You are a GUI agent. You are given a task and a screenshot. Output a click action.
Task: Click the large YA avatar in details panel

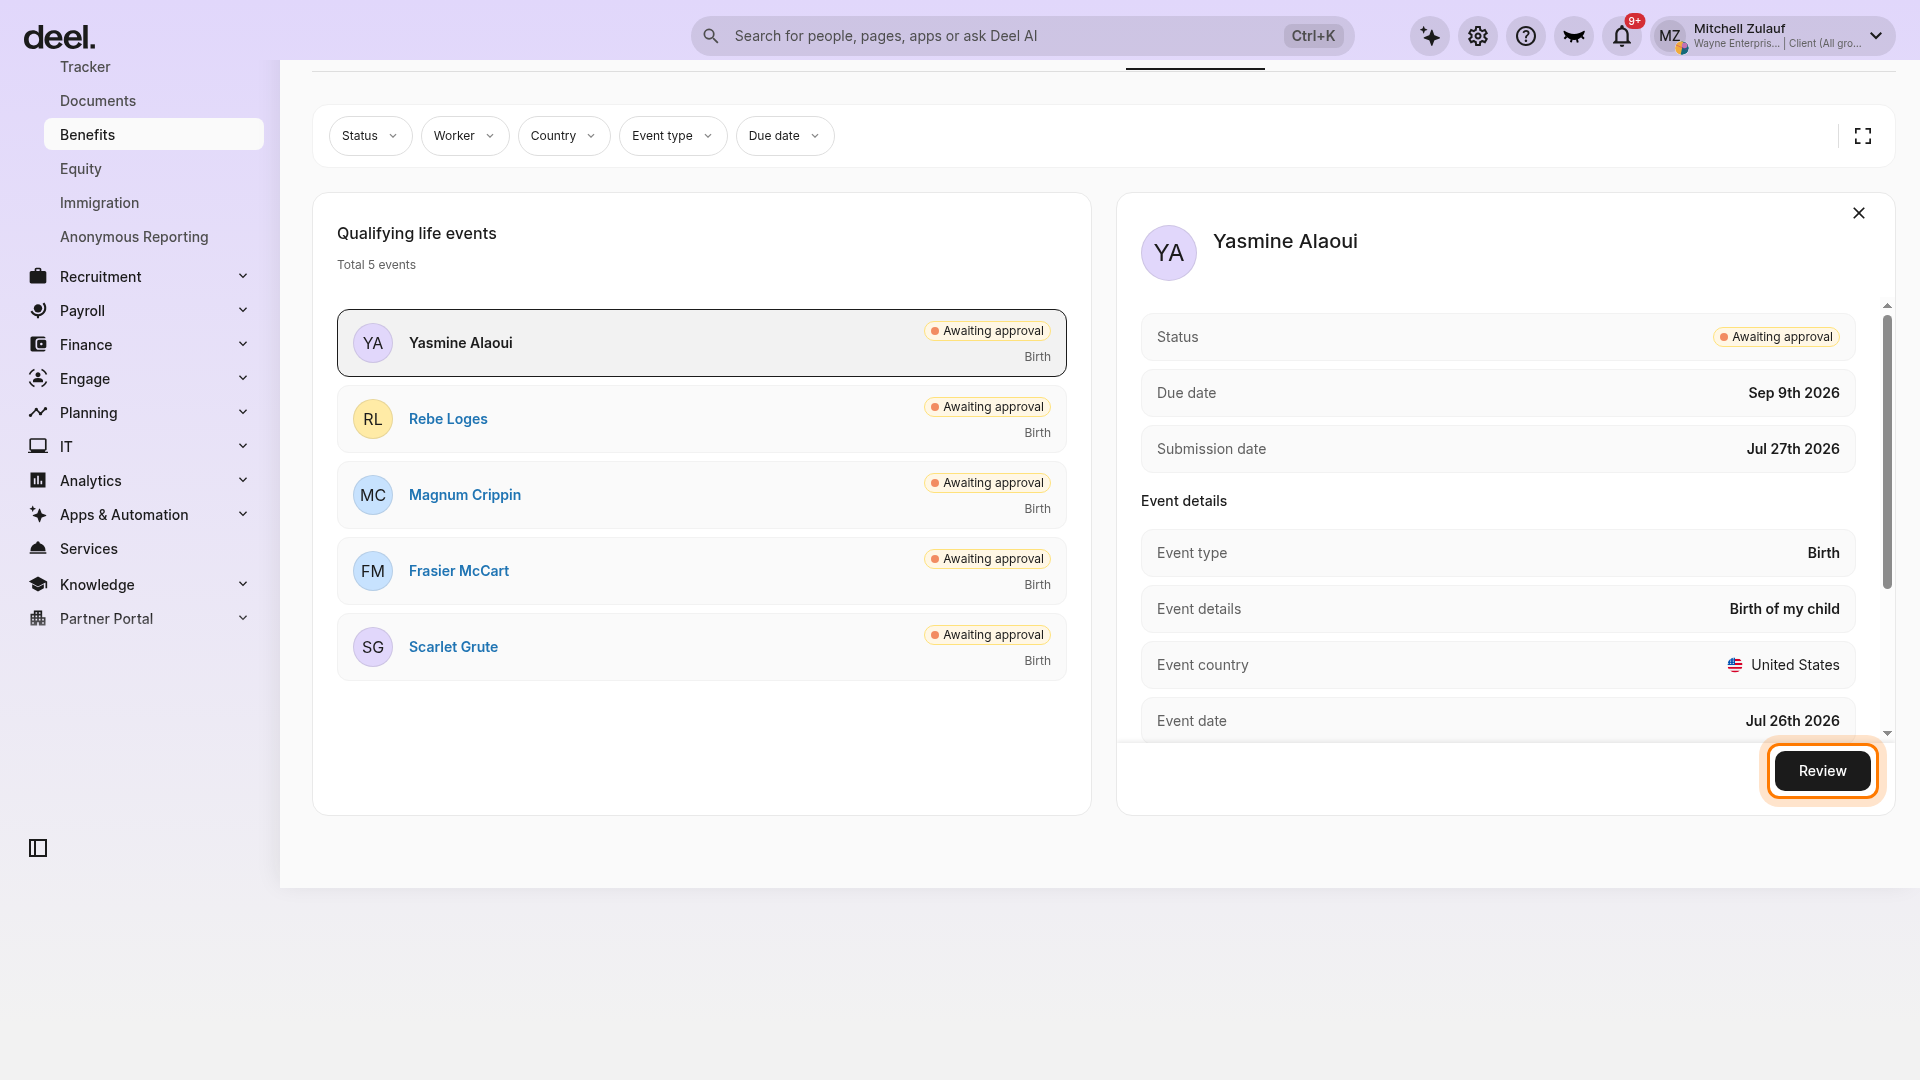[x=1169, y=253]
